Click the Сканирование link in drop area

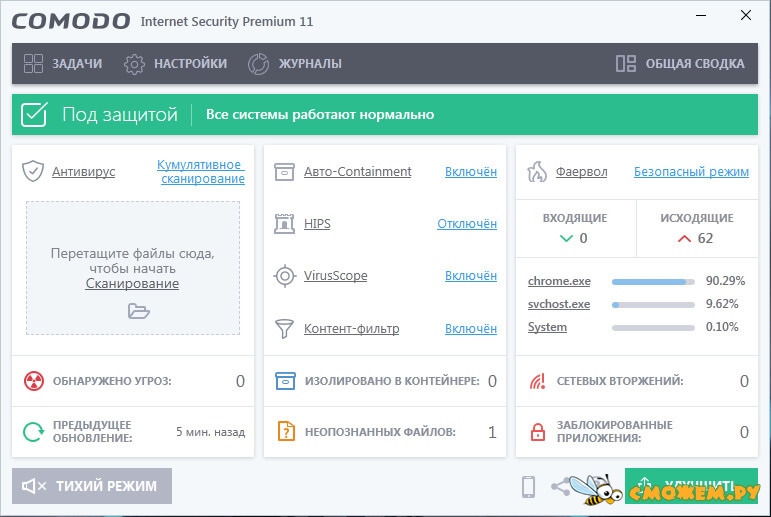pyautogui.click(x=132, y=283)
